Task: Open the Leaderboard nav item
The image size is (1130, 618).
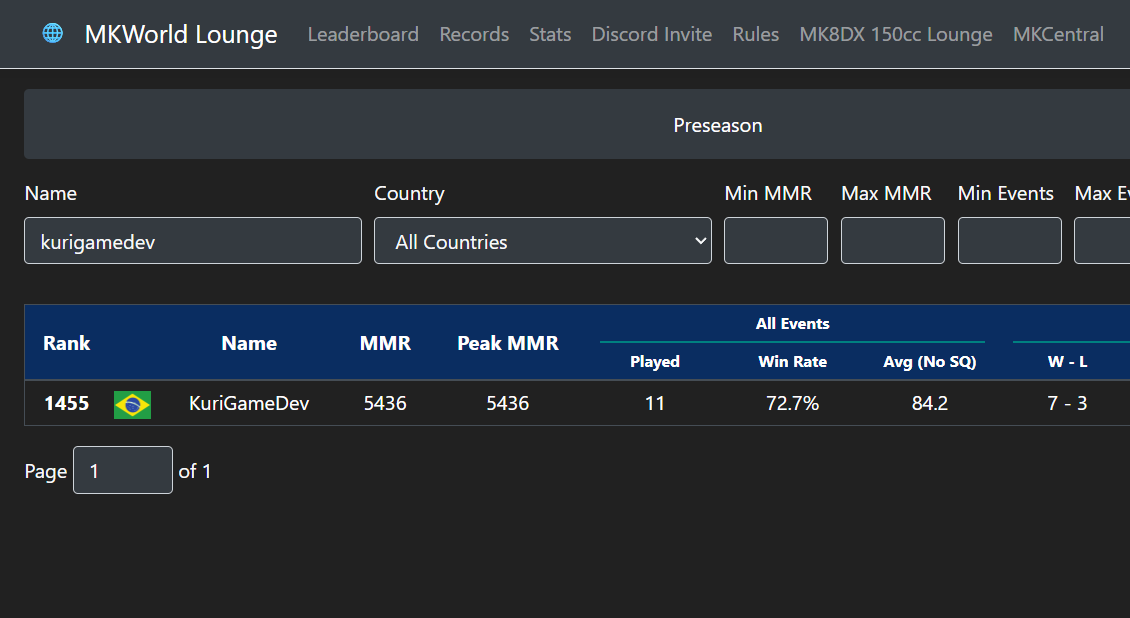Action: click(x=363, y=34)
